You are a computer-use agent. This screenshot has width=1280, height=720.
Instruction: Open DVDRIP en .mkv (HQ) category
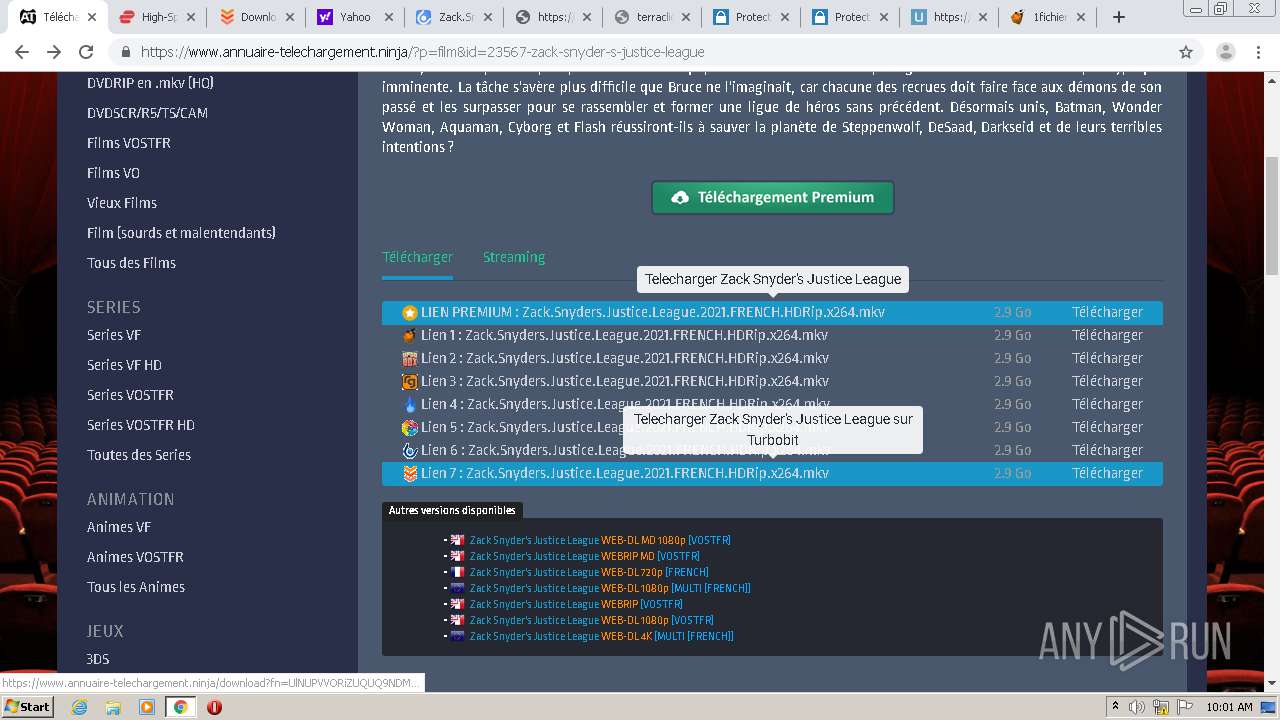(150, 83)
